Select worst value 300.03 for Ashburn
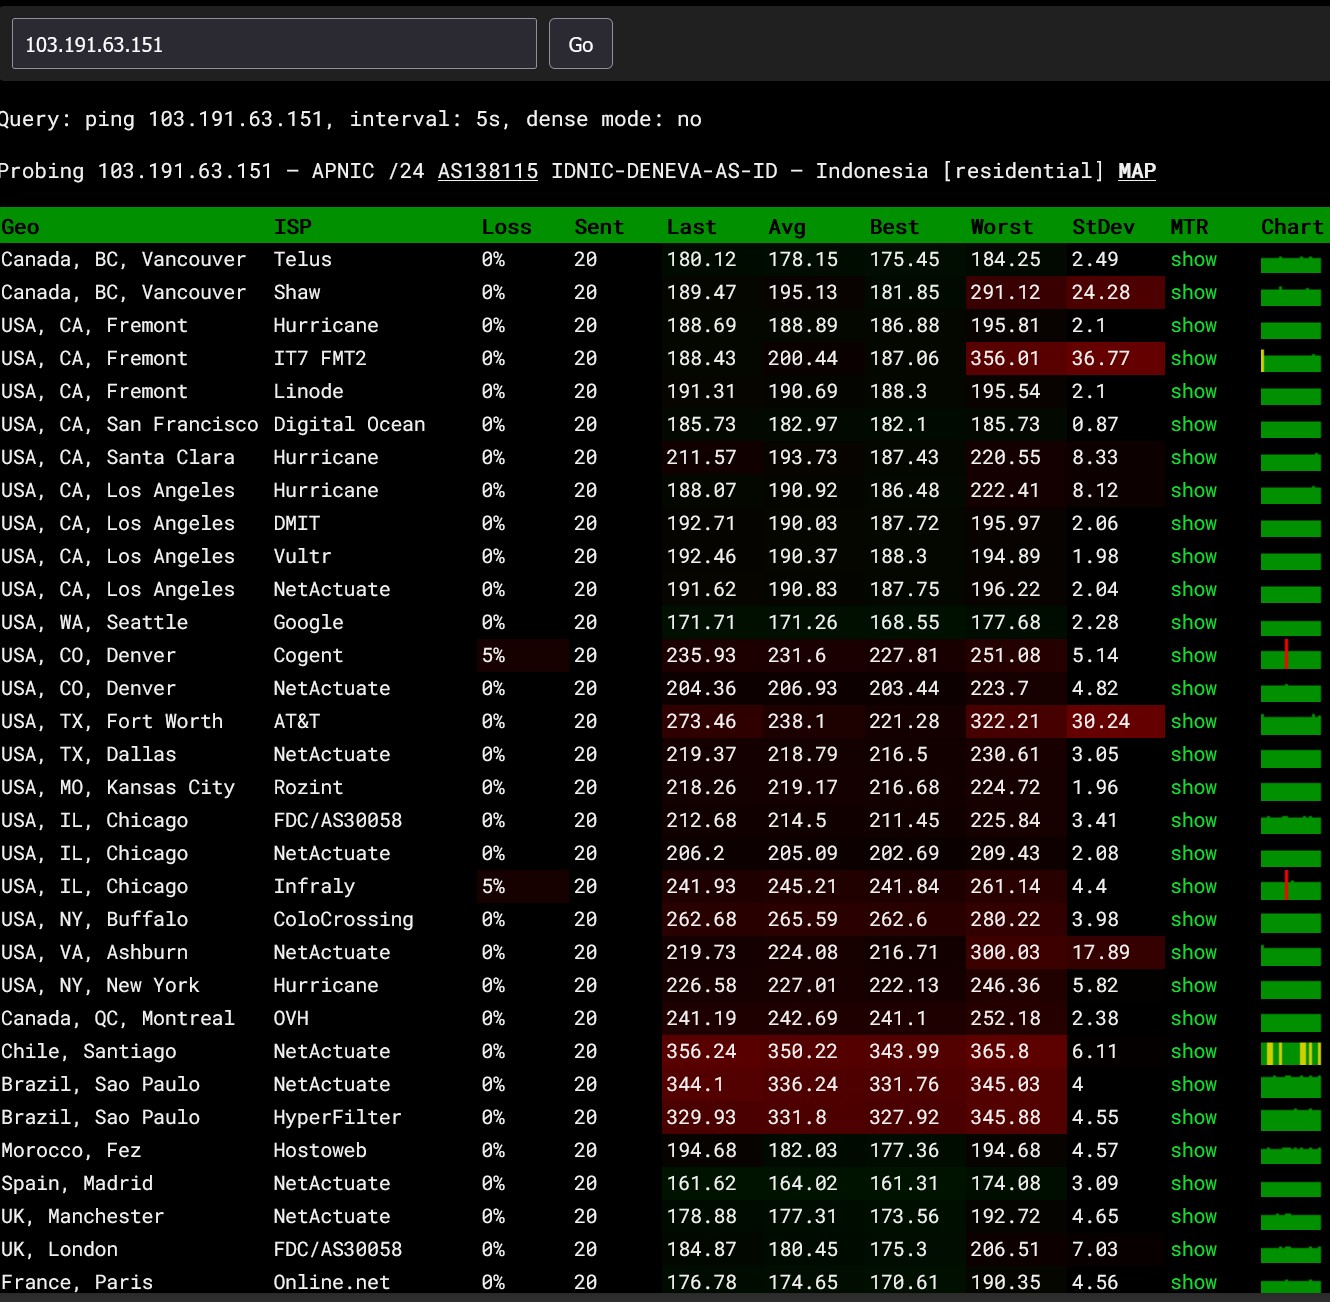The height and width of the screenshot is (1302, 1330). coord(1016,952)
